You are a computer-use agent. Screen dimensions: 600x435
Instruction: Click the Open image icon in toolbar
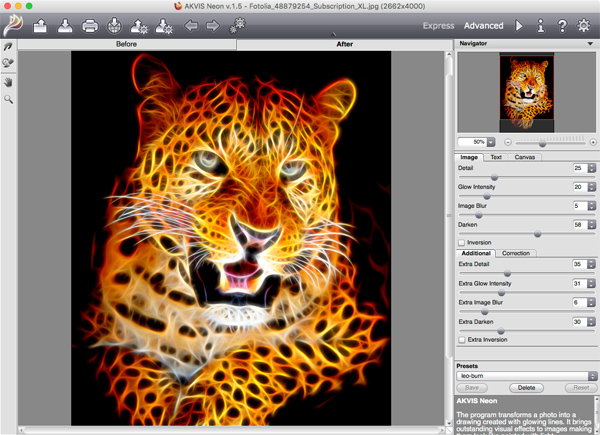pos(41,25)
